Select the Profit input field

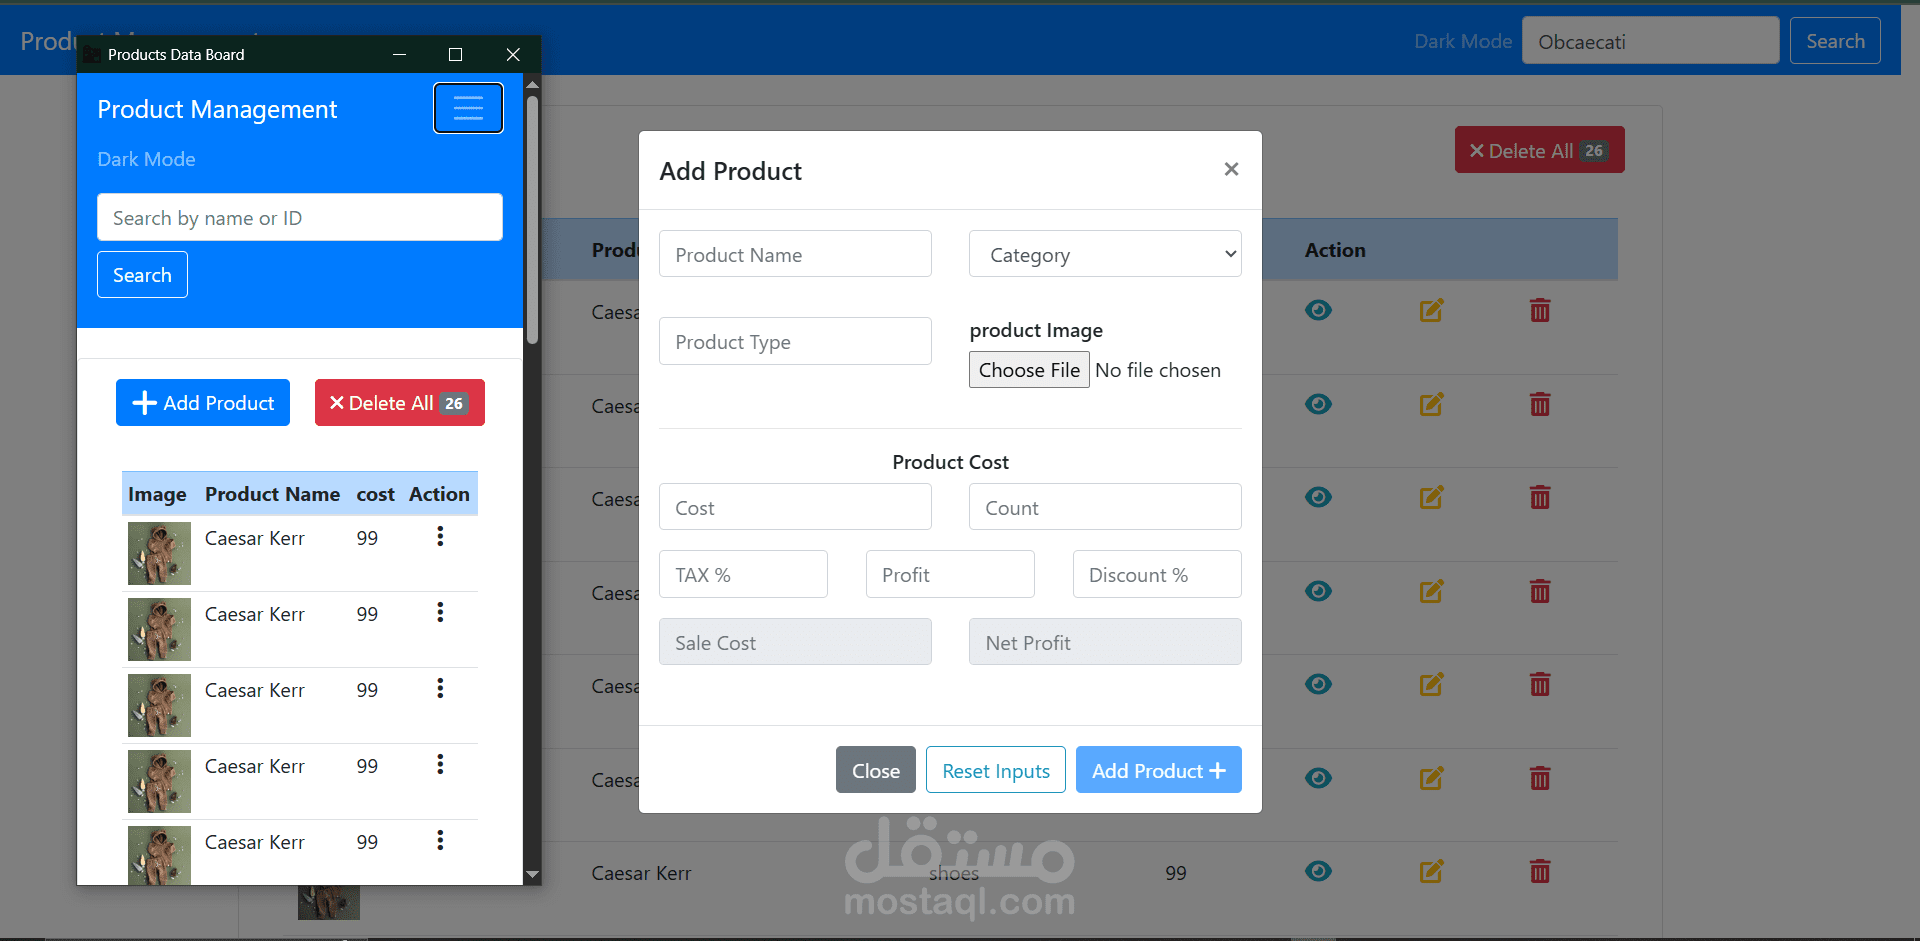click(x=950, y=574)
